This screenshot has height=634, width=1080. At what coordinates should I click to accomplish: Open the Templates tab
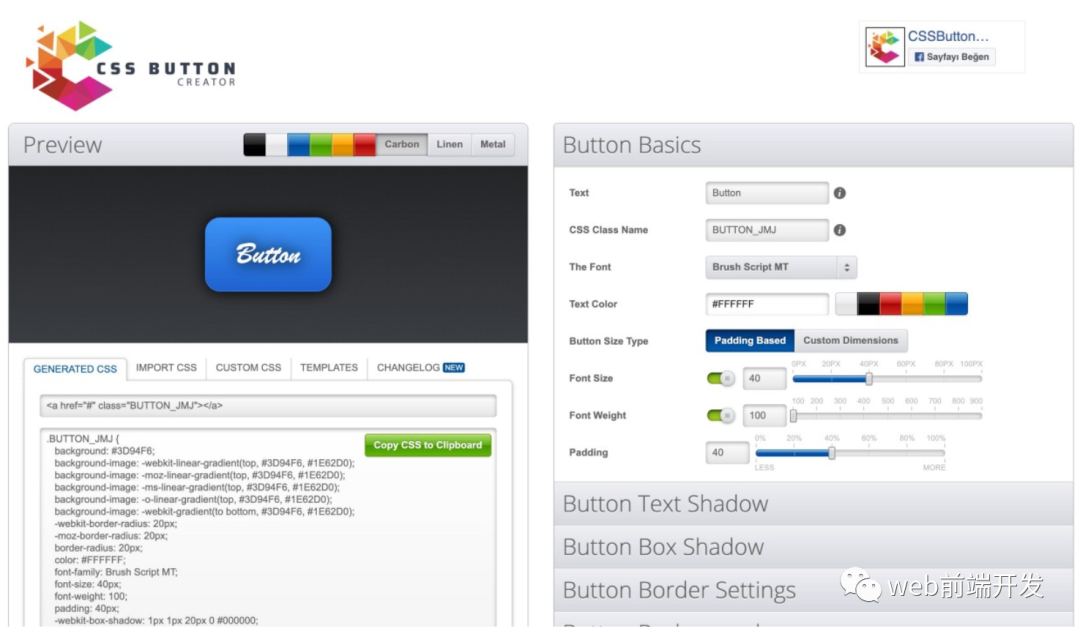point(329,368)
